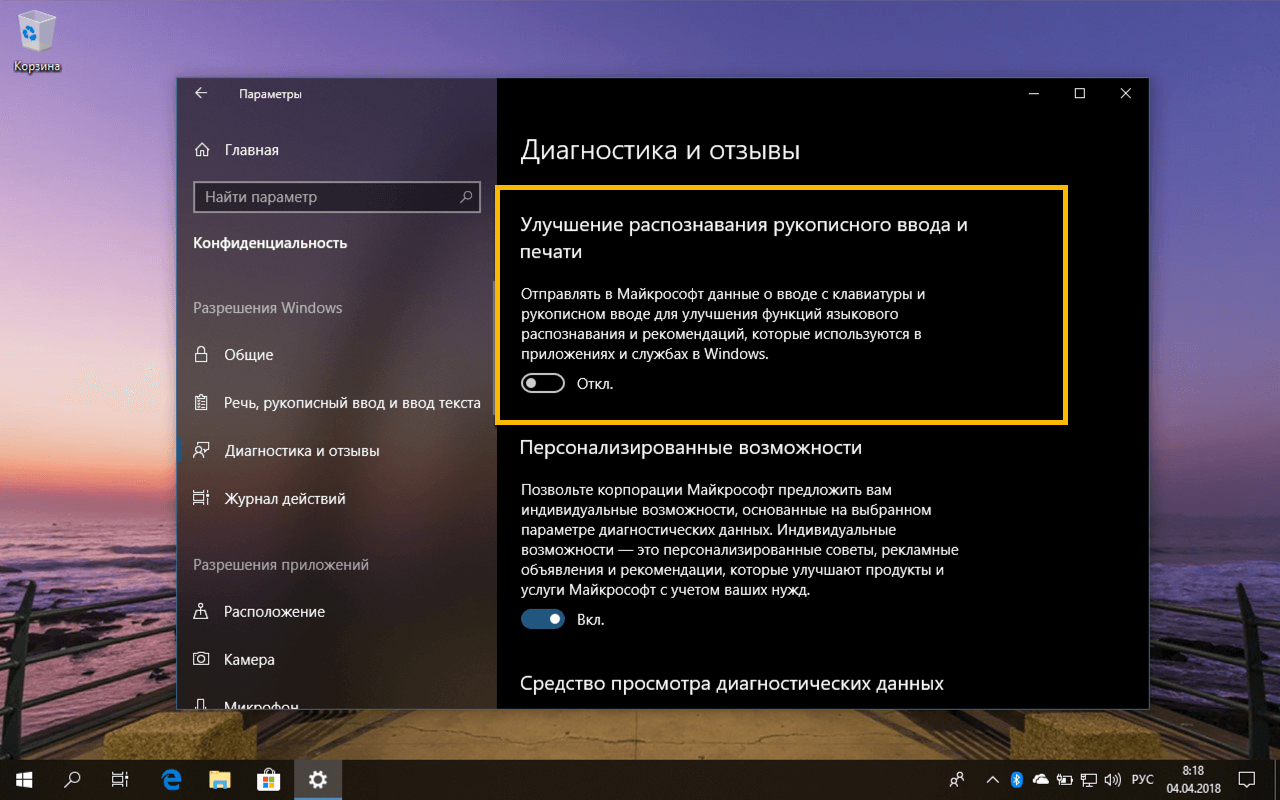Open File Explorer from the taskbar
This screenshot has width=1280, height=800.
pyautogui.click(x=219, y=779)
